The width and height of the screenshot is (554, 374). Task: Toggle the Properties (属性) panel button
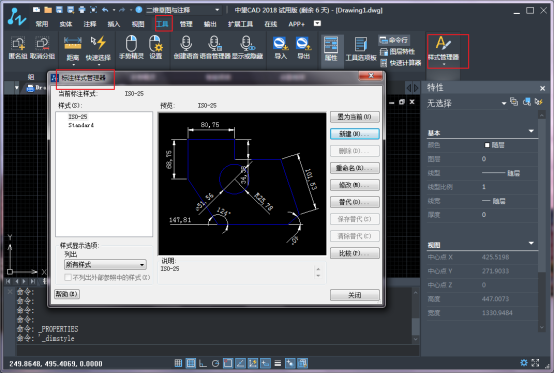coord(331,49)
